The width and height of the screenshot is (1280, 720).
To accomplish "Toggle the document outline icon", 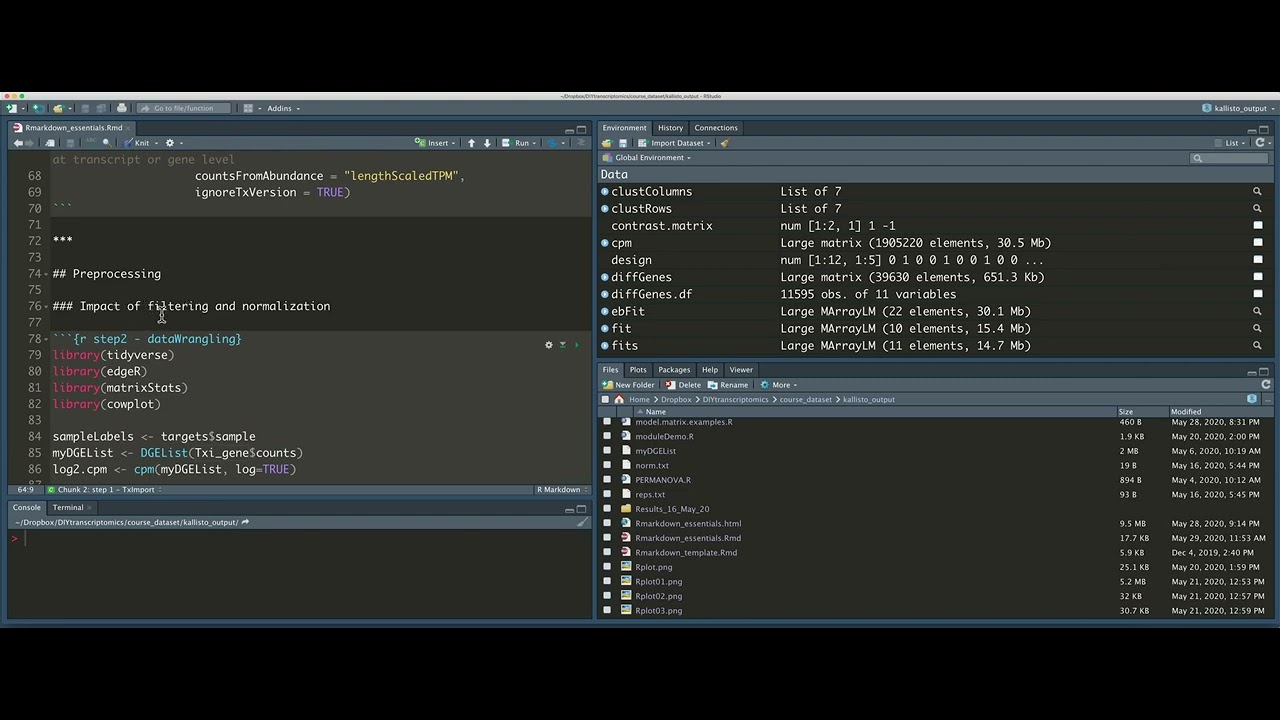I will point(583,143).
